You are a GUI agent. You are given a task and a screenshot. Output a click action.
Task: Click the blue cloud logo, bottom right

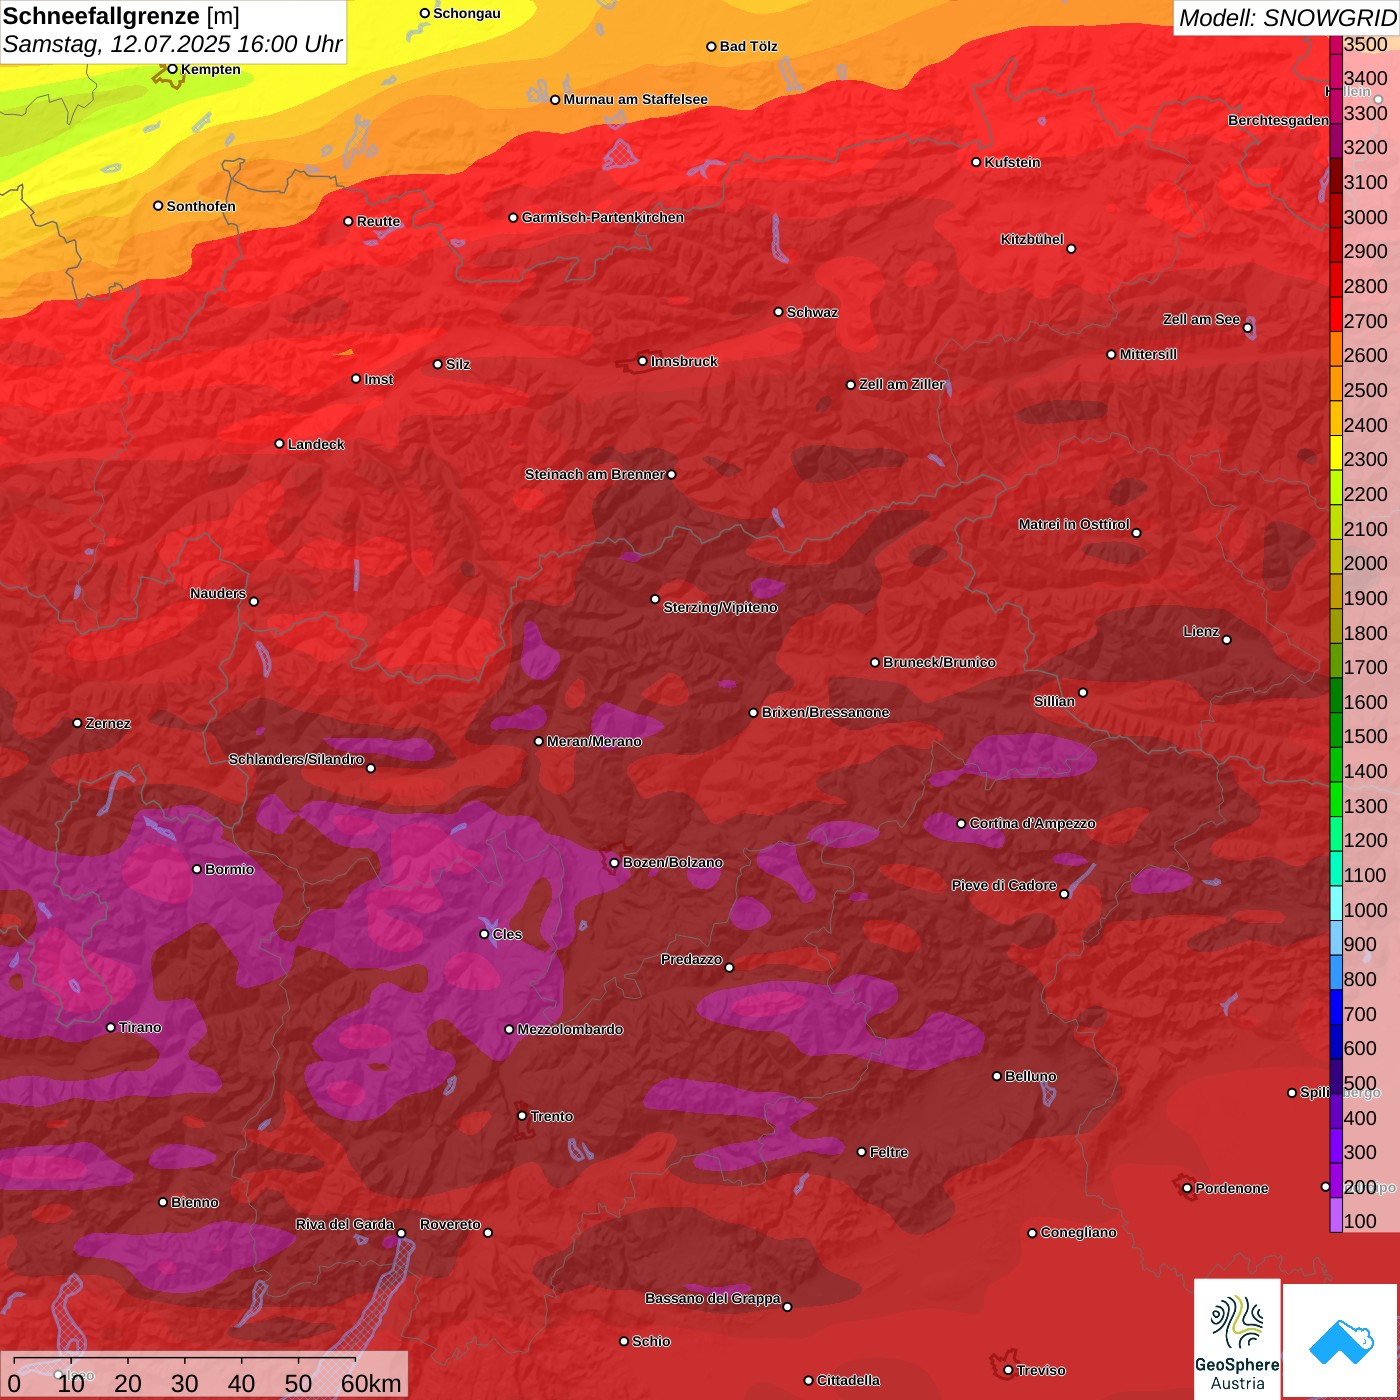[1341, 1341]
